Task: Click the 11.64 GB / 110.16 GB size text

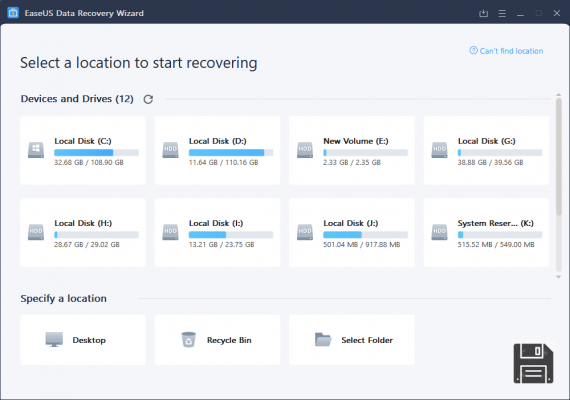Action: 224,163
